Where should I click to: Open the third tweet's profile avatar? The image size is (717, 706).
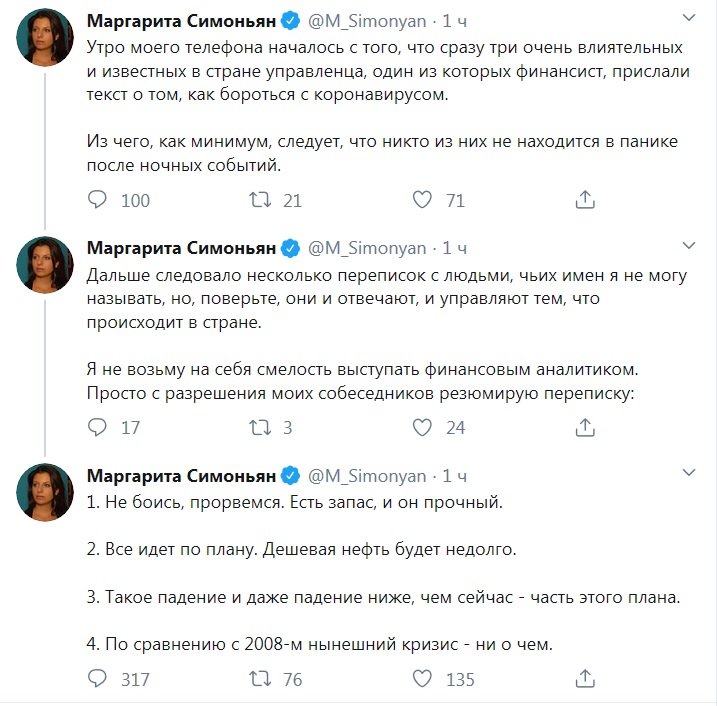click(45, 492)
